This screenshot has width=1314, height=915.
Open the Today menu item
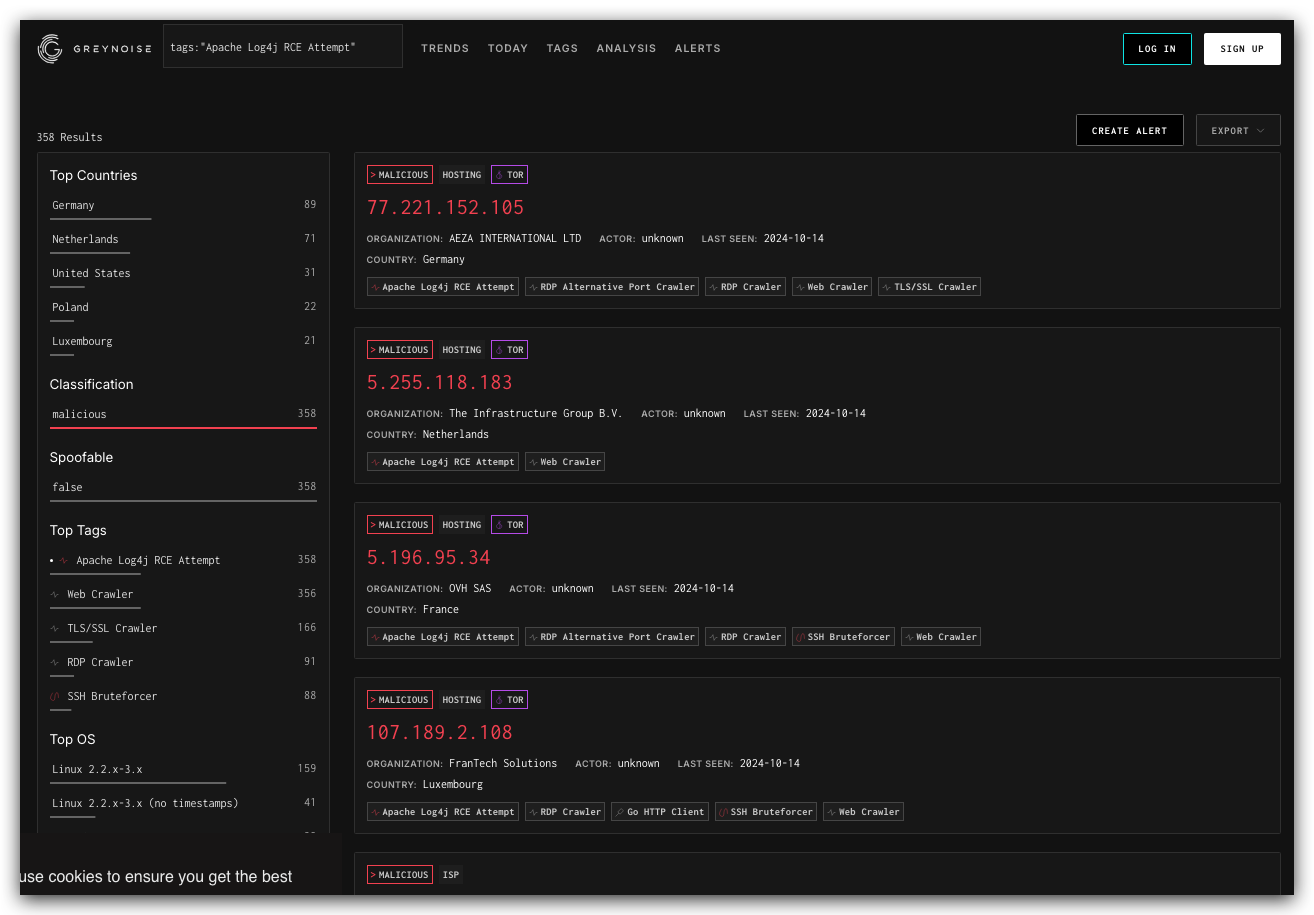click(x=508, y=48)
